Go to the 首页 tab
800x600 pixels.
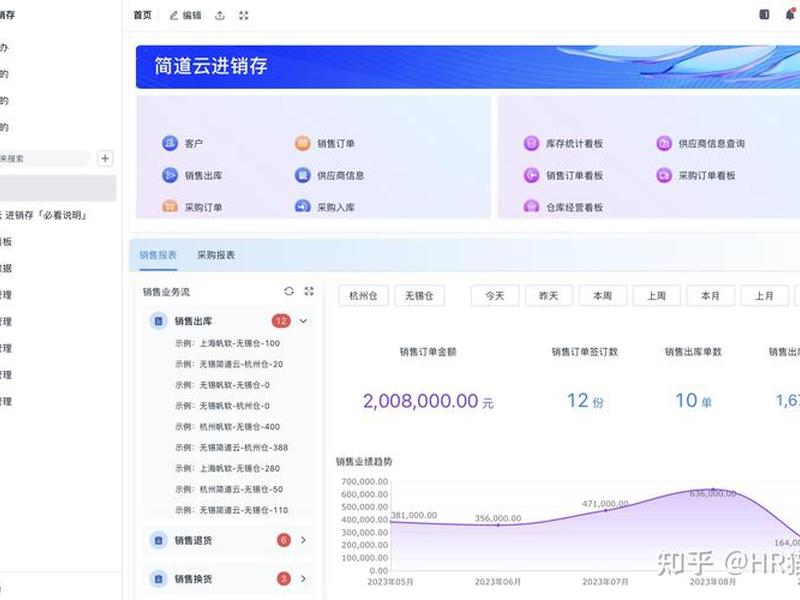coord(143,15)
